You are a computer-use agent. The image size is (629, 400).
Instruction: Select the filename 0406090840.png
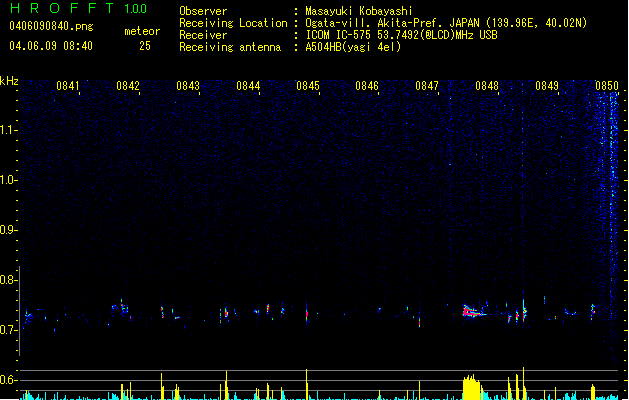(x=51, y=26)
